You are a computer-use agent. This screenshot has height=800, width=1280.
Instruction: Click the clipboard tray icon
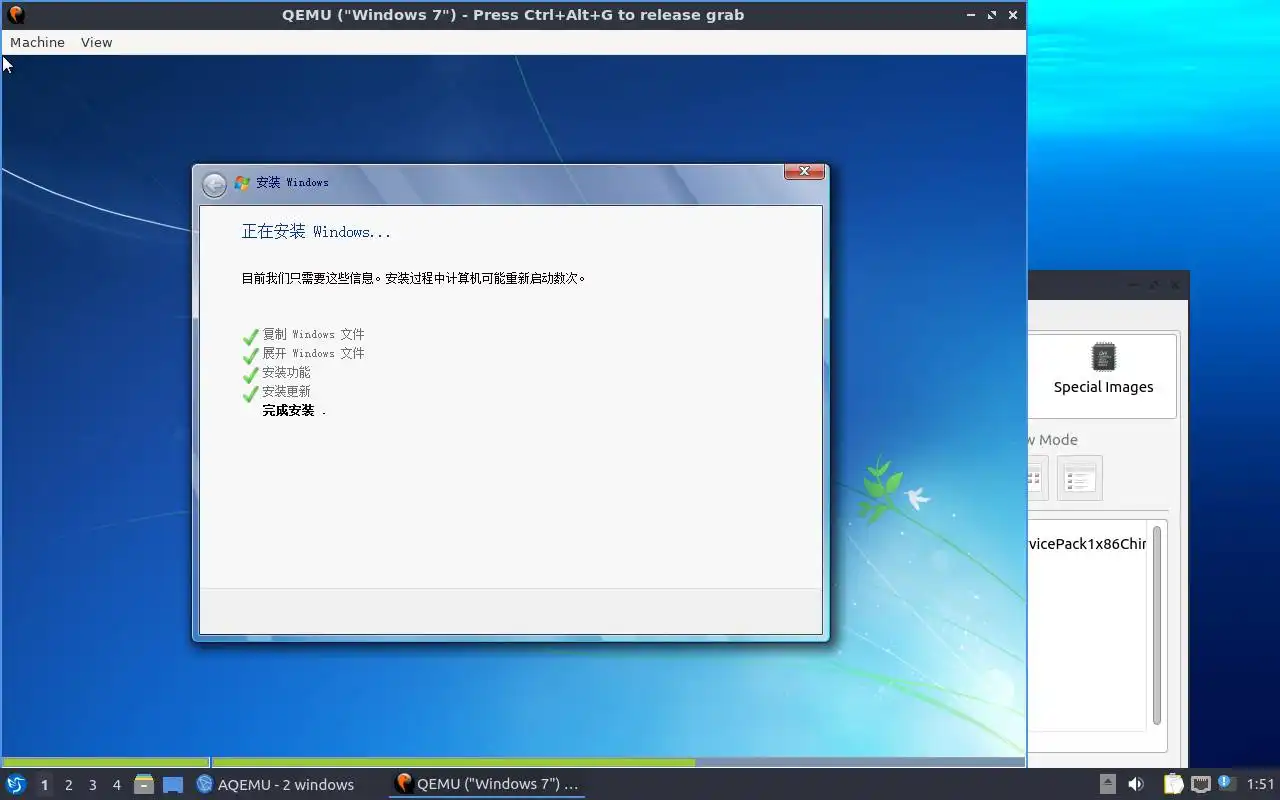(1173, 784)
